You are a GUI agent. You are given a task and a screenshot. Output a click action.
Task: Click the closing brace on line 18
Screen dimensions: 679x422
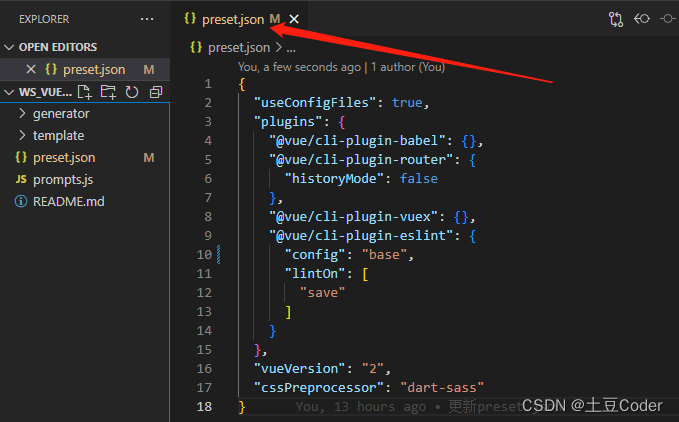(242, 407)
